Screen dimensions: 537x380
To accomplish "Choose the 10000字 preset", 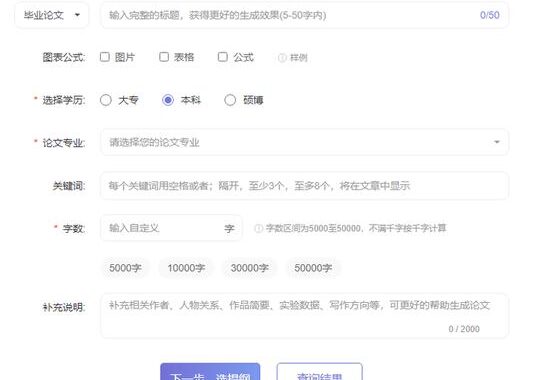I will point(186,268).
